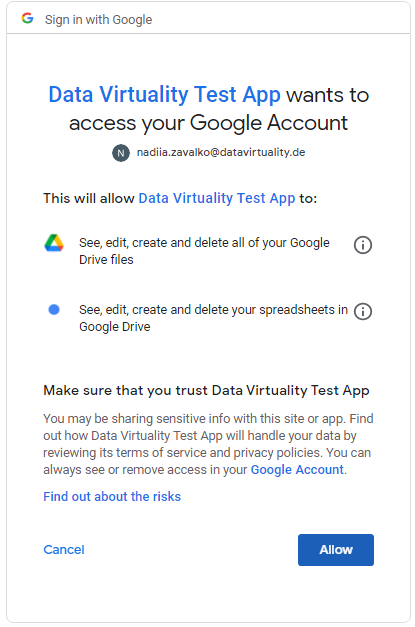Image resolution: width=415 pixels, height=627 pixels.
Task: Click the Google Drive triangle icon
Action: click(x=54, y=243)
